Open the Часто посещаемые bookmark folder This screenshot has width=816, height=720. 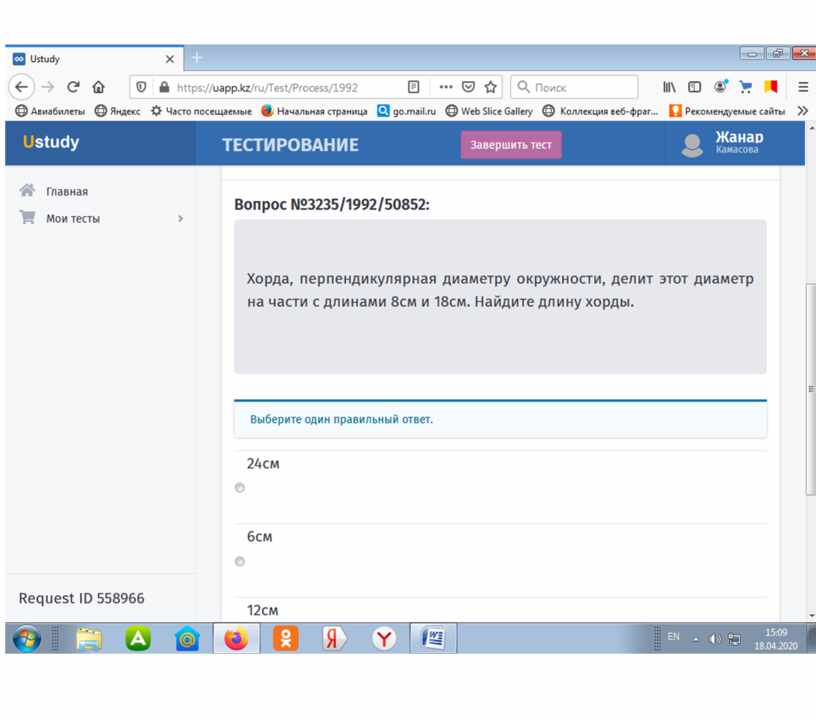[x=201, y=111]
